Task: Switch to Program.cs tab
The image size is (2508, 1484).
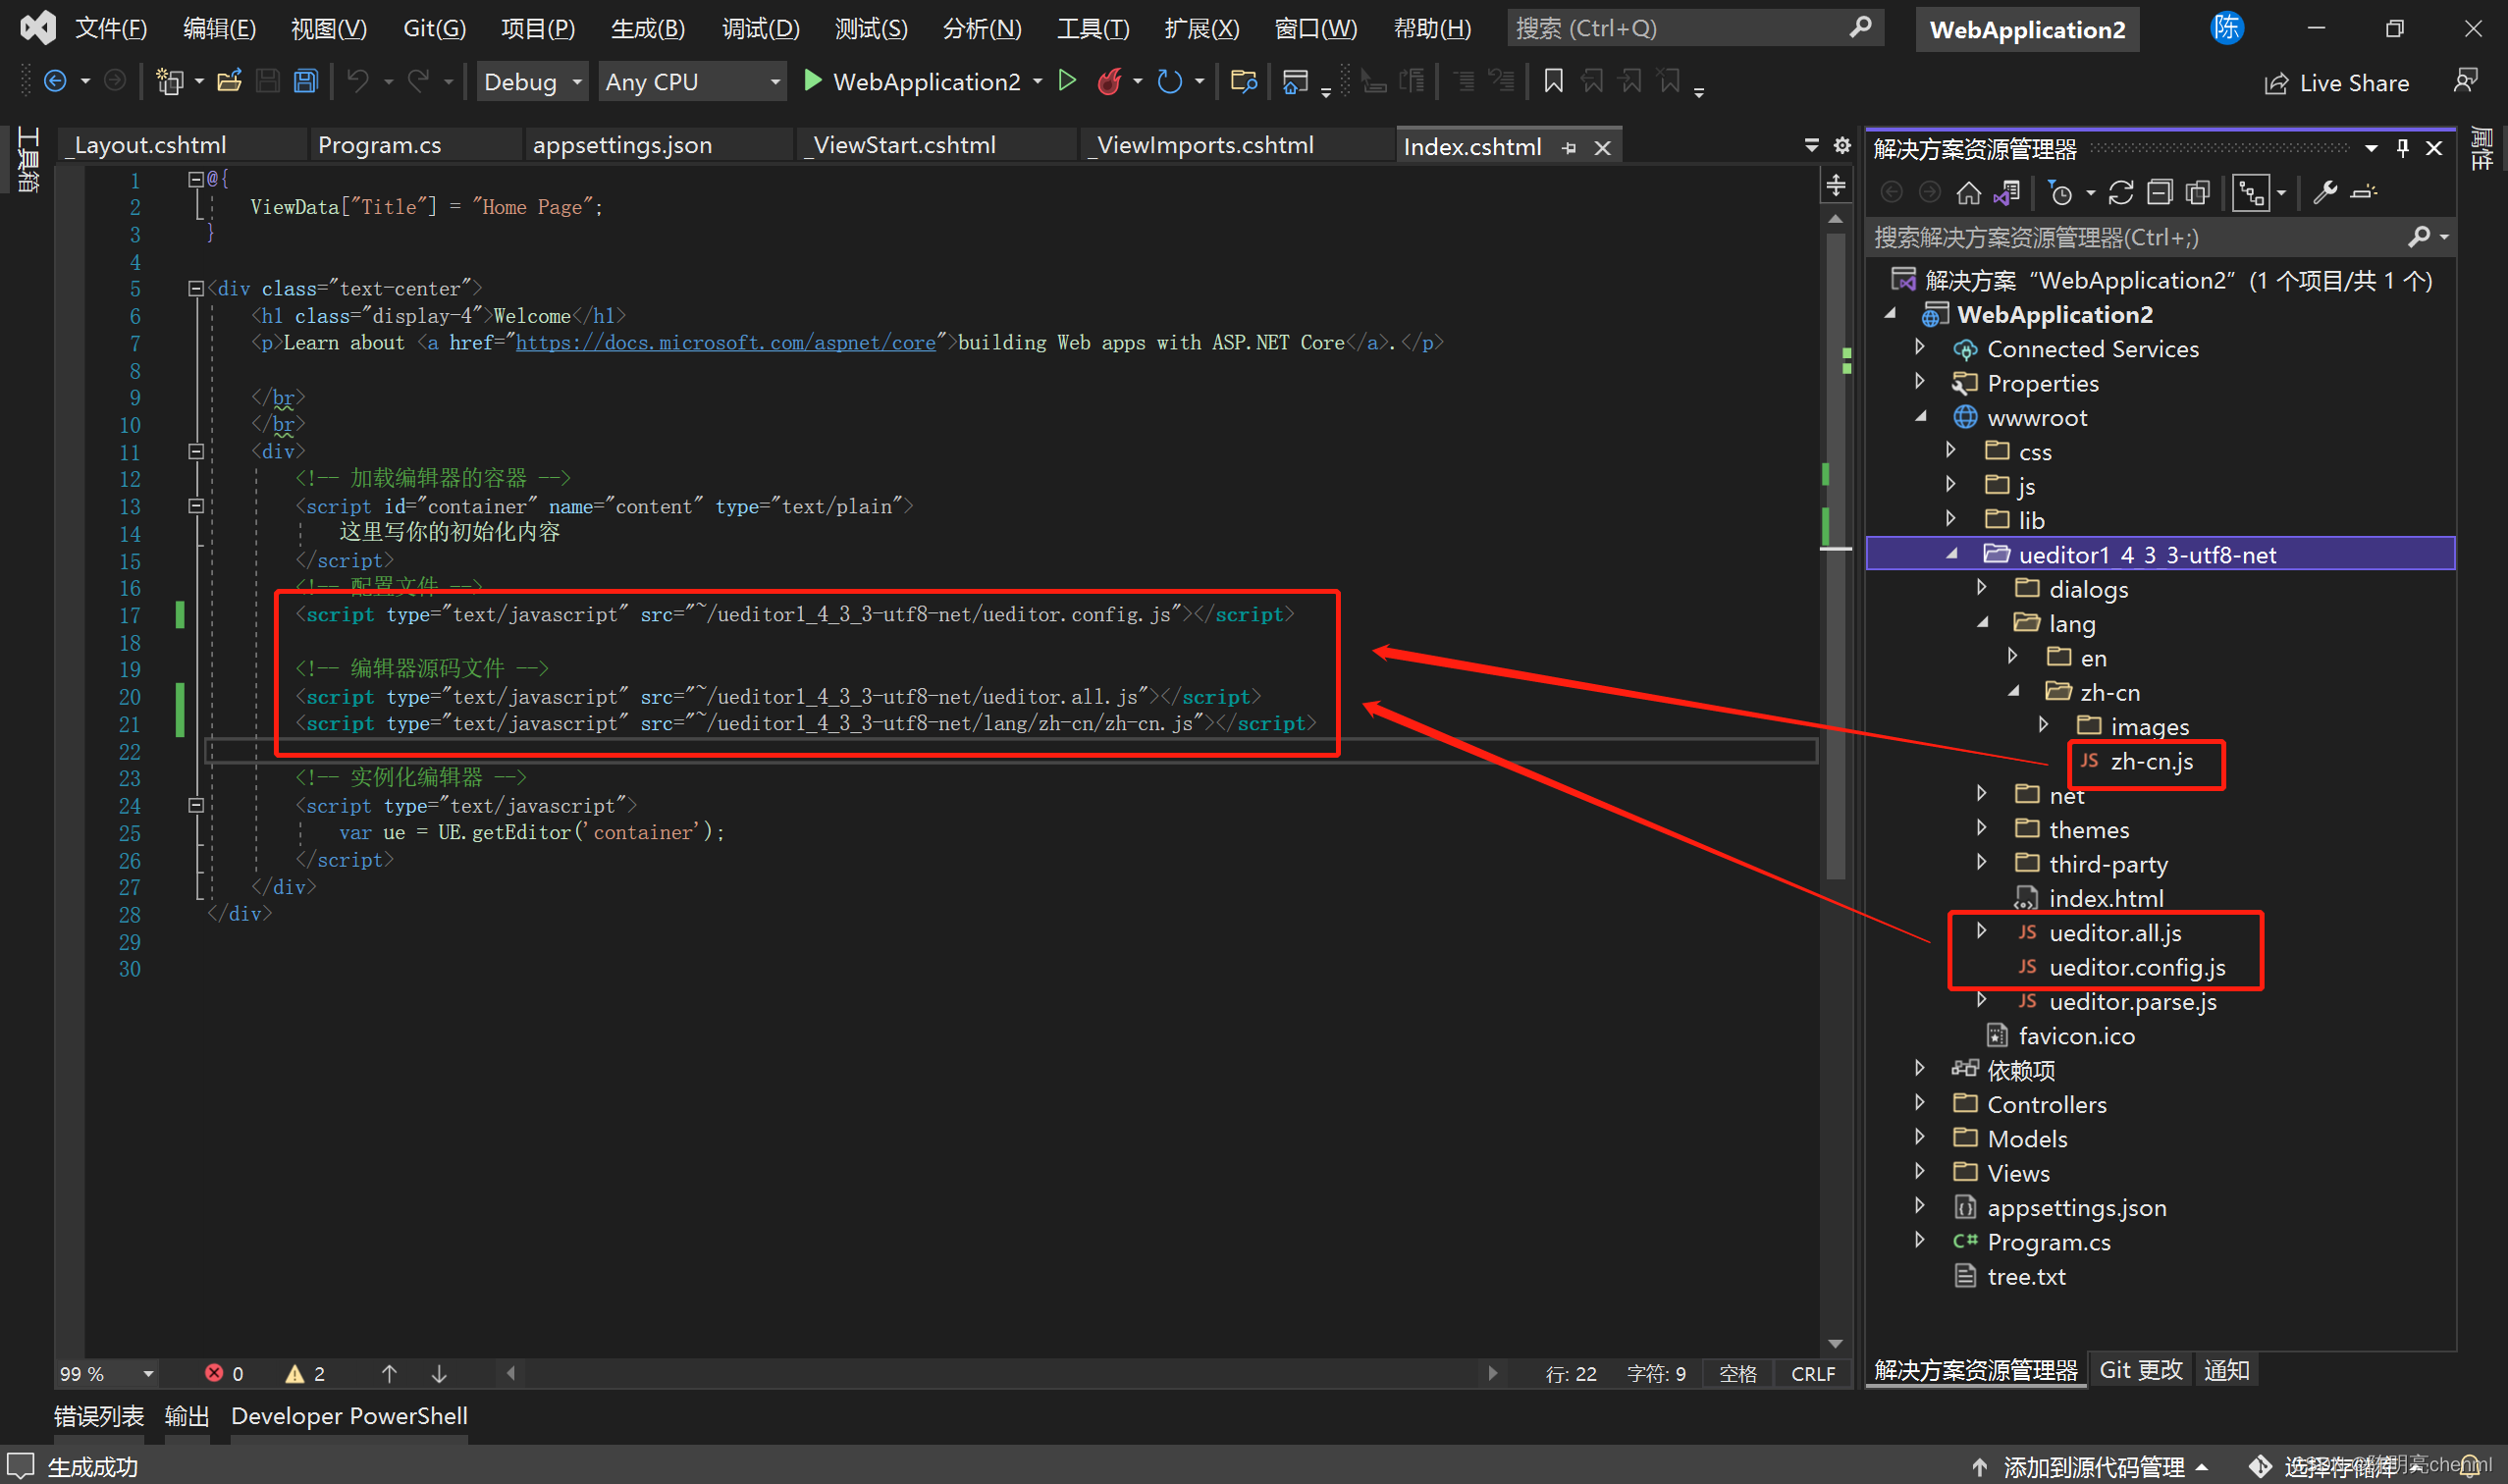Action: pyautogui.click(x=379, y=146)
